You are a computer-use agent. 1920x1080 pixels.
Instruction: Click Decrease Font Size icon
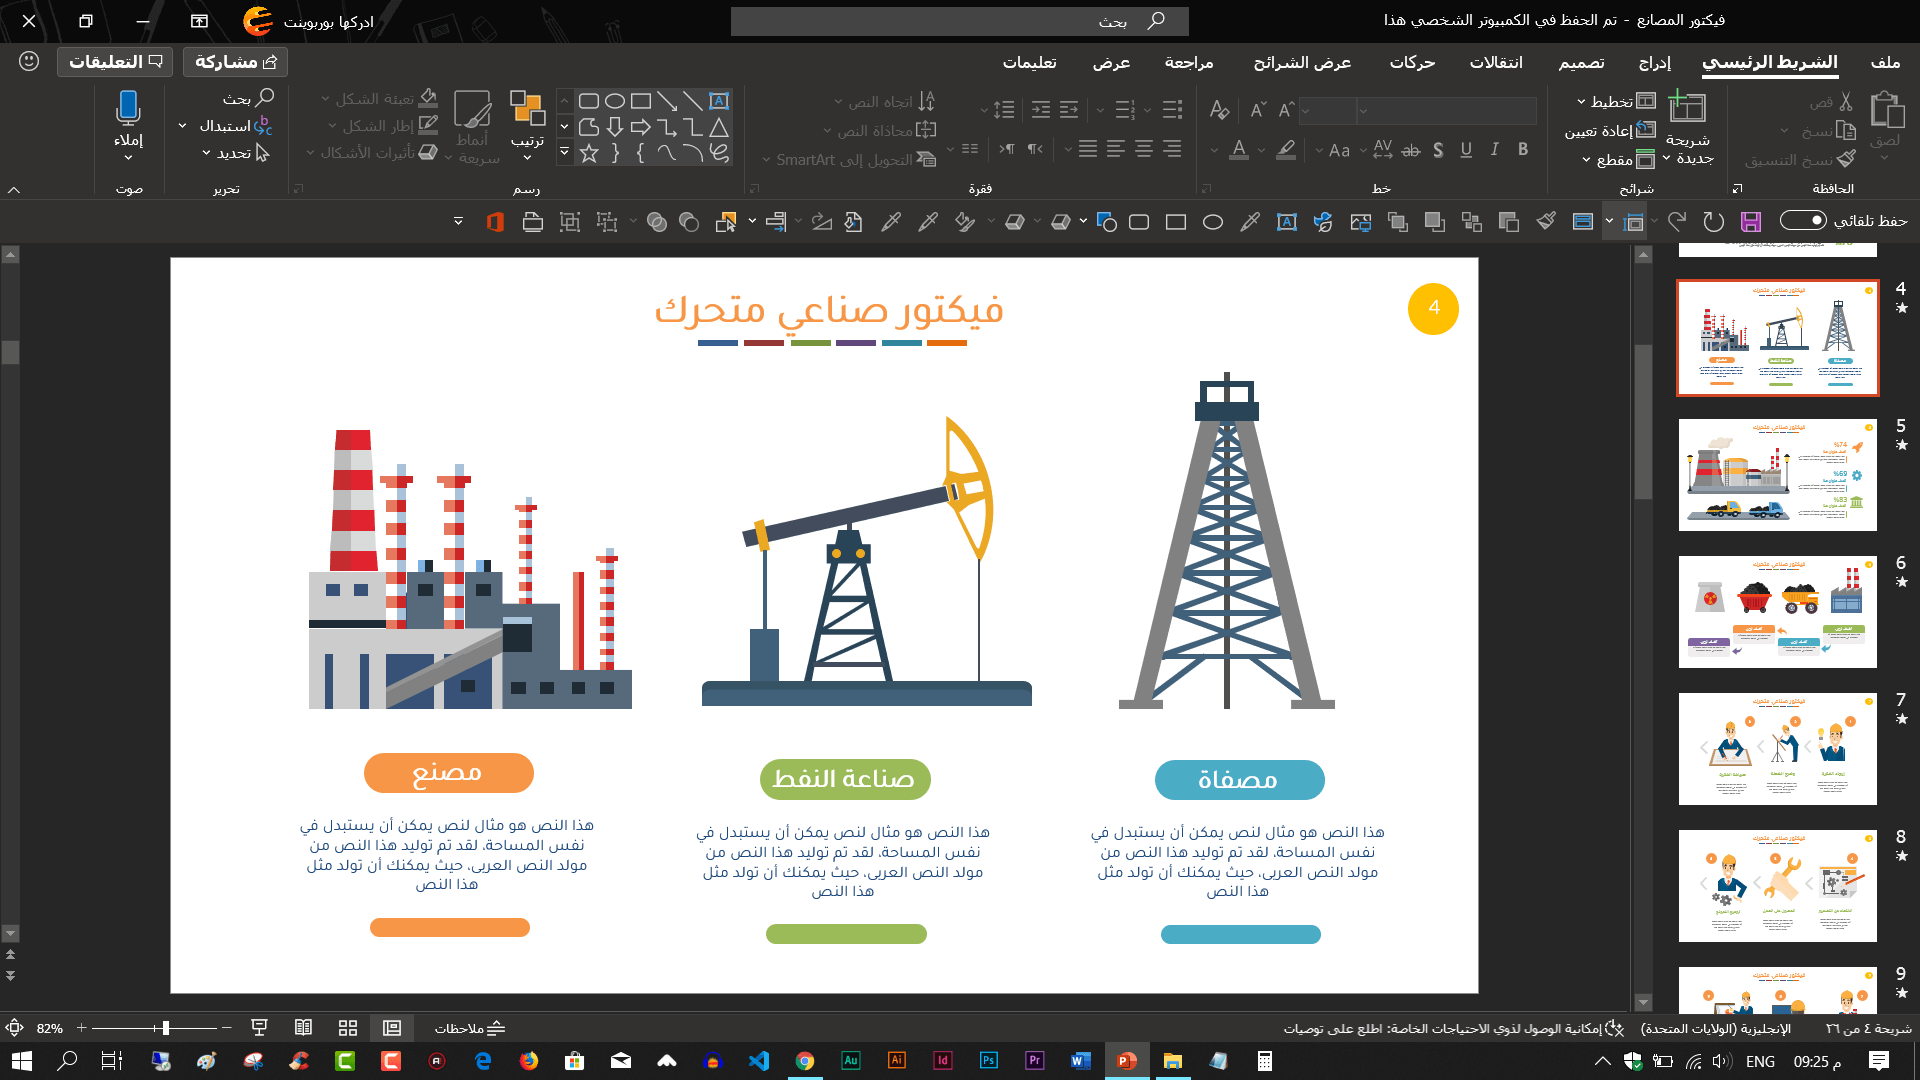pyautogui.click(x=1259, y=109)
